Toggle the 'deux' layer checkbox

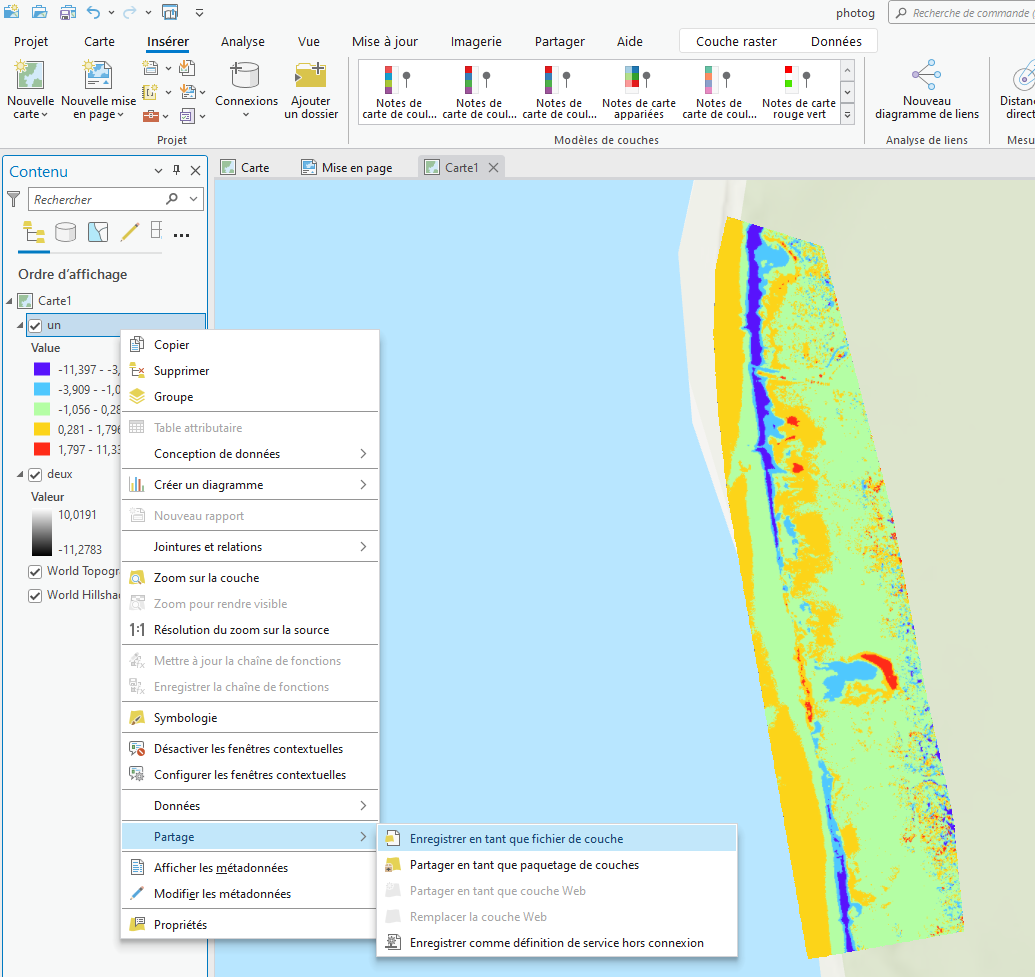[x=36, y=475]
